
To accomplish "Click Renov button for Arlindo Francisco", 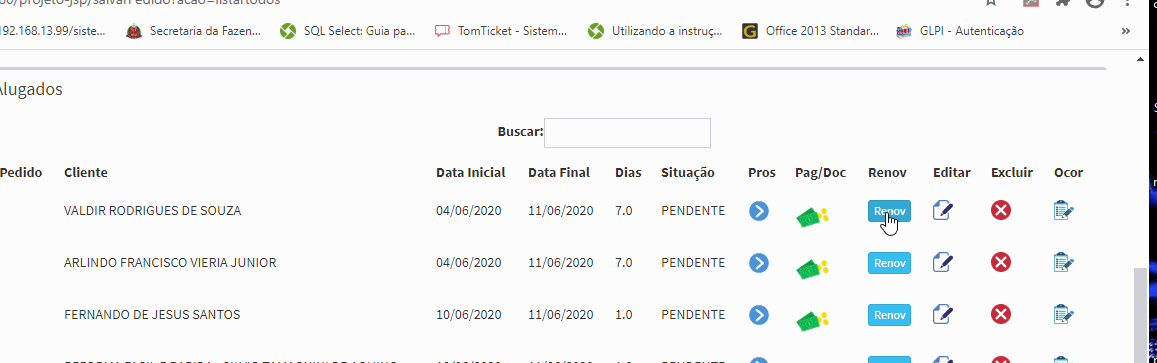I will [x=889, y=263].
